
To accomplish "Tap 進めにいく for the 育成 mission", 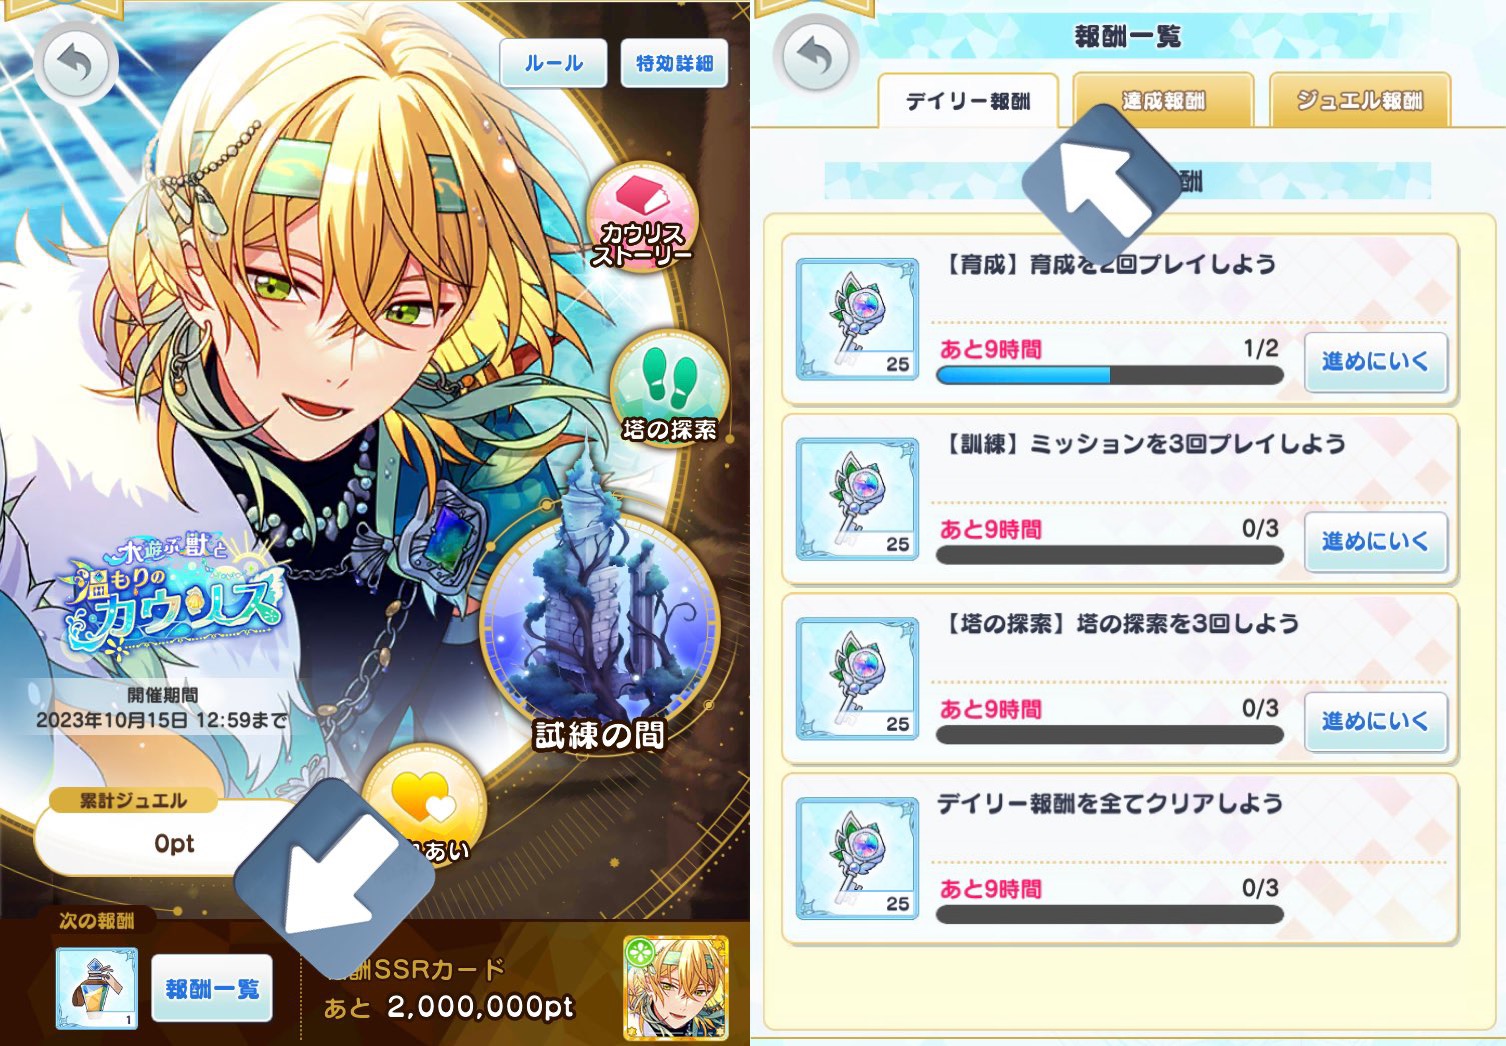I will pyautogui.click(x=1376, y=362).
